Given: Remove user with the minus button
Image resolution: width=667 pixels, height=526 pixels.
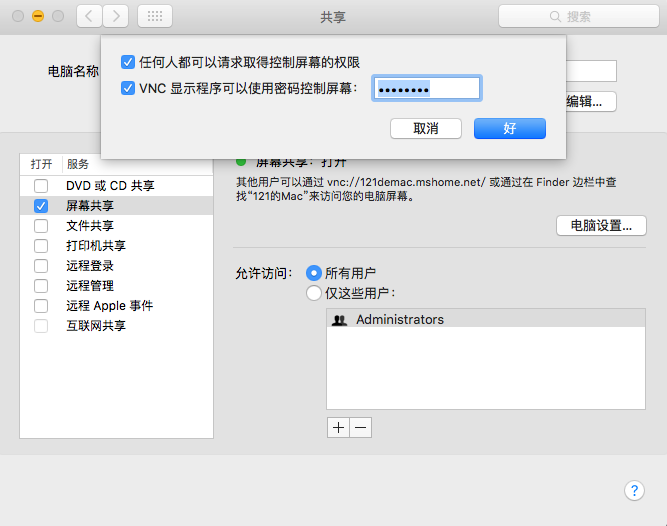Looking at the screenshot, I should (361, 427).
